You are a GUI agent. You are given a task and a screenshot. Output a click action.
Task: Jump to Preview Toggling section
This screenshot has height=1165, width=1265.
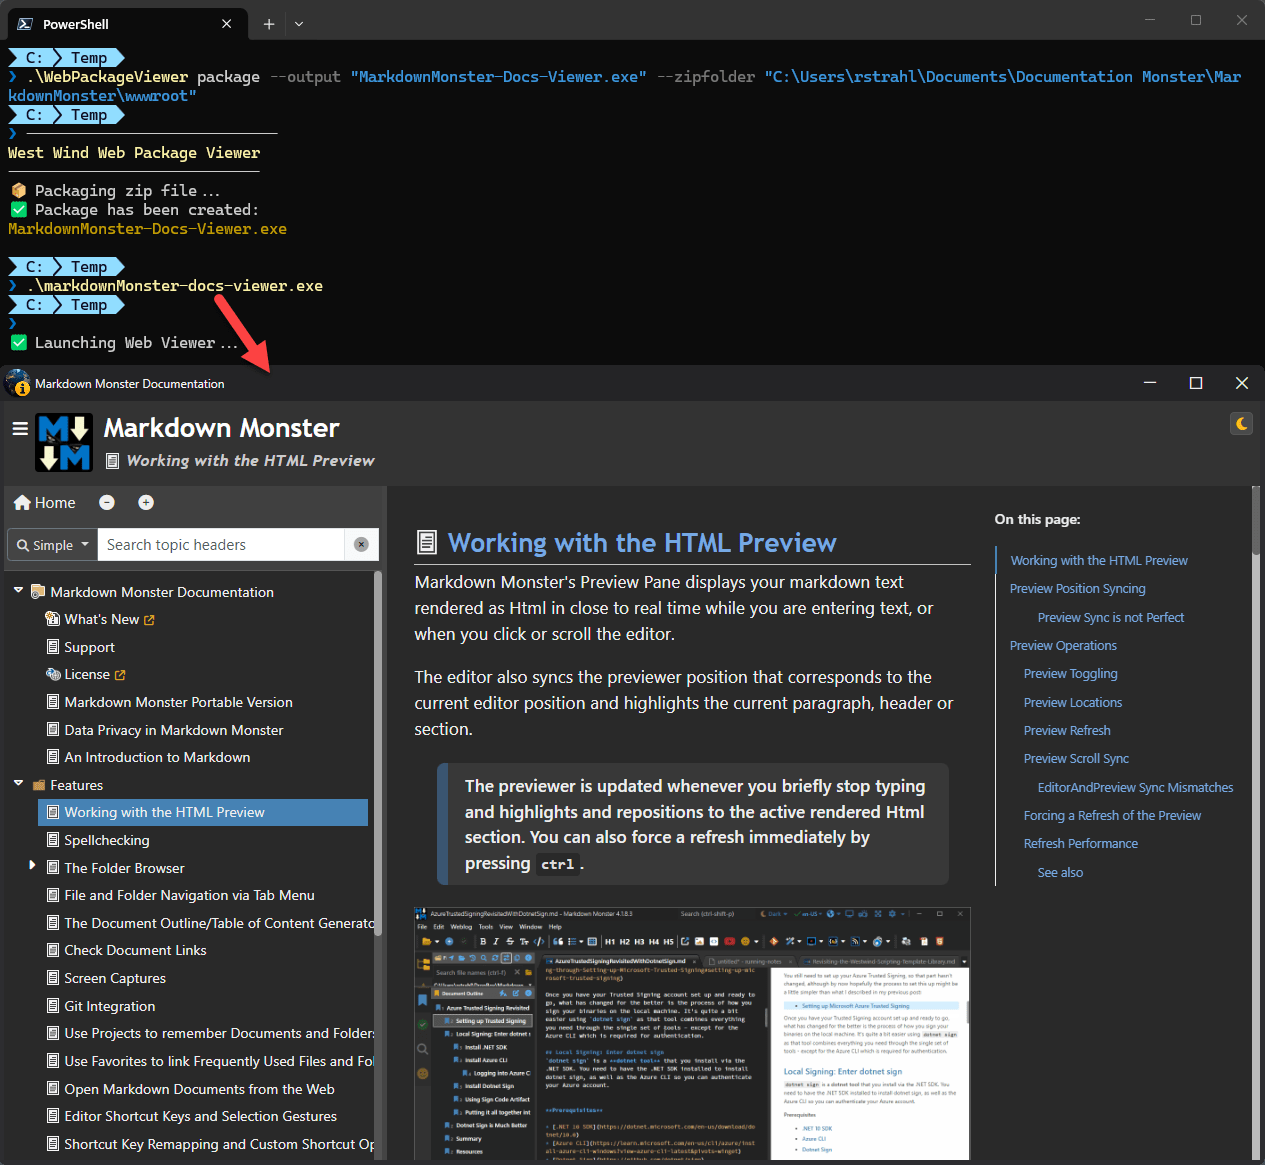tap(1070, 674)
